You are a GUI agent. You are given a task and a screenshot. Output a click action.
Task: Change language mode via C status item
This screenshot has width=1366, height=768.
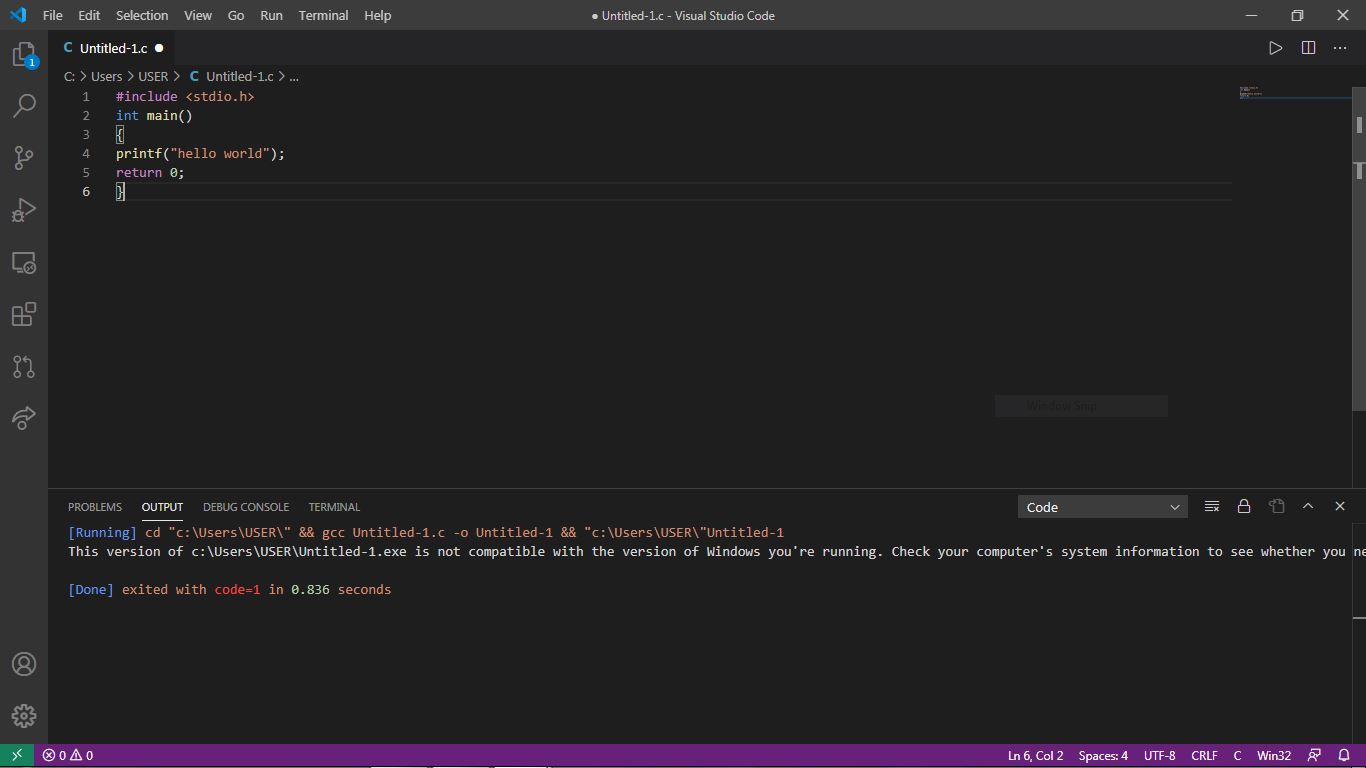click(x=1237, y=755)
